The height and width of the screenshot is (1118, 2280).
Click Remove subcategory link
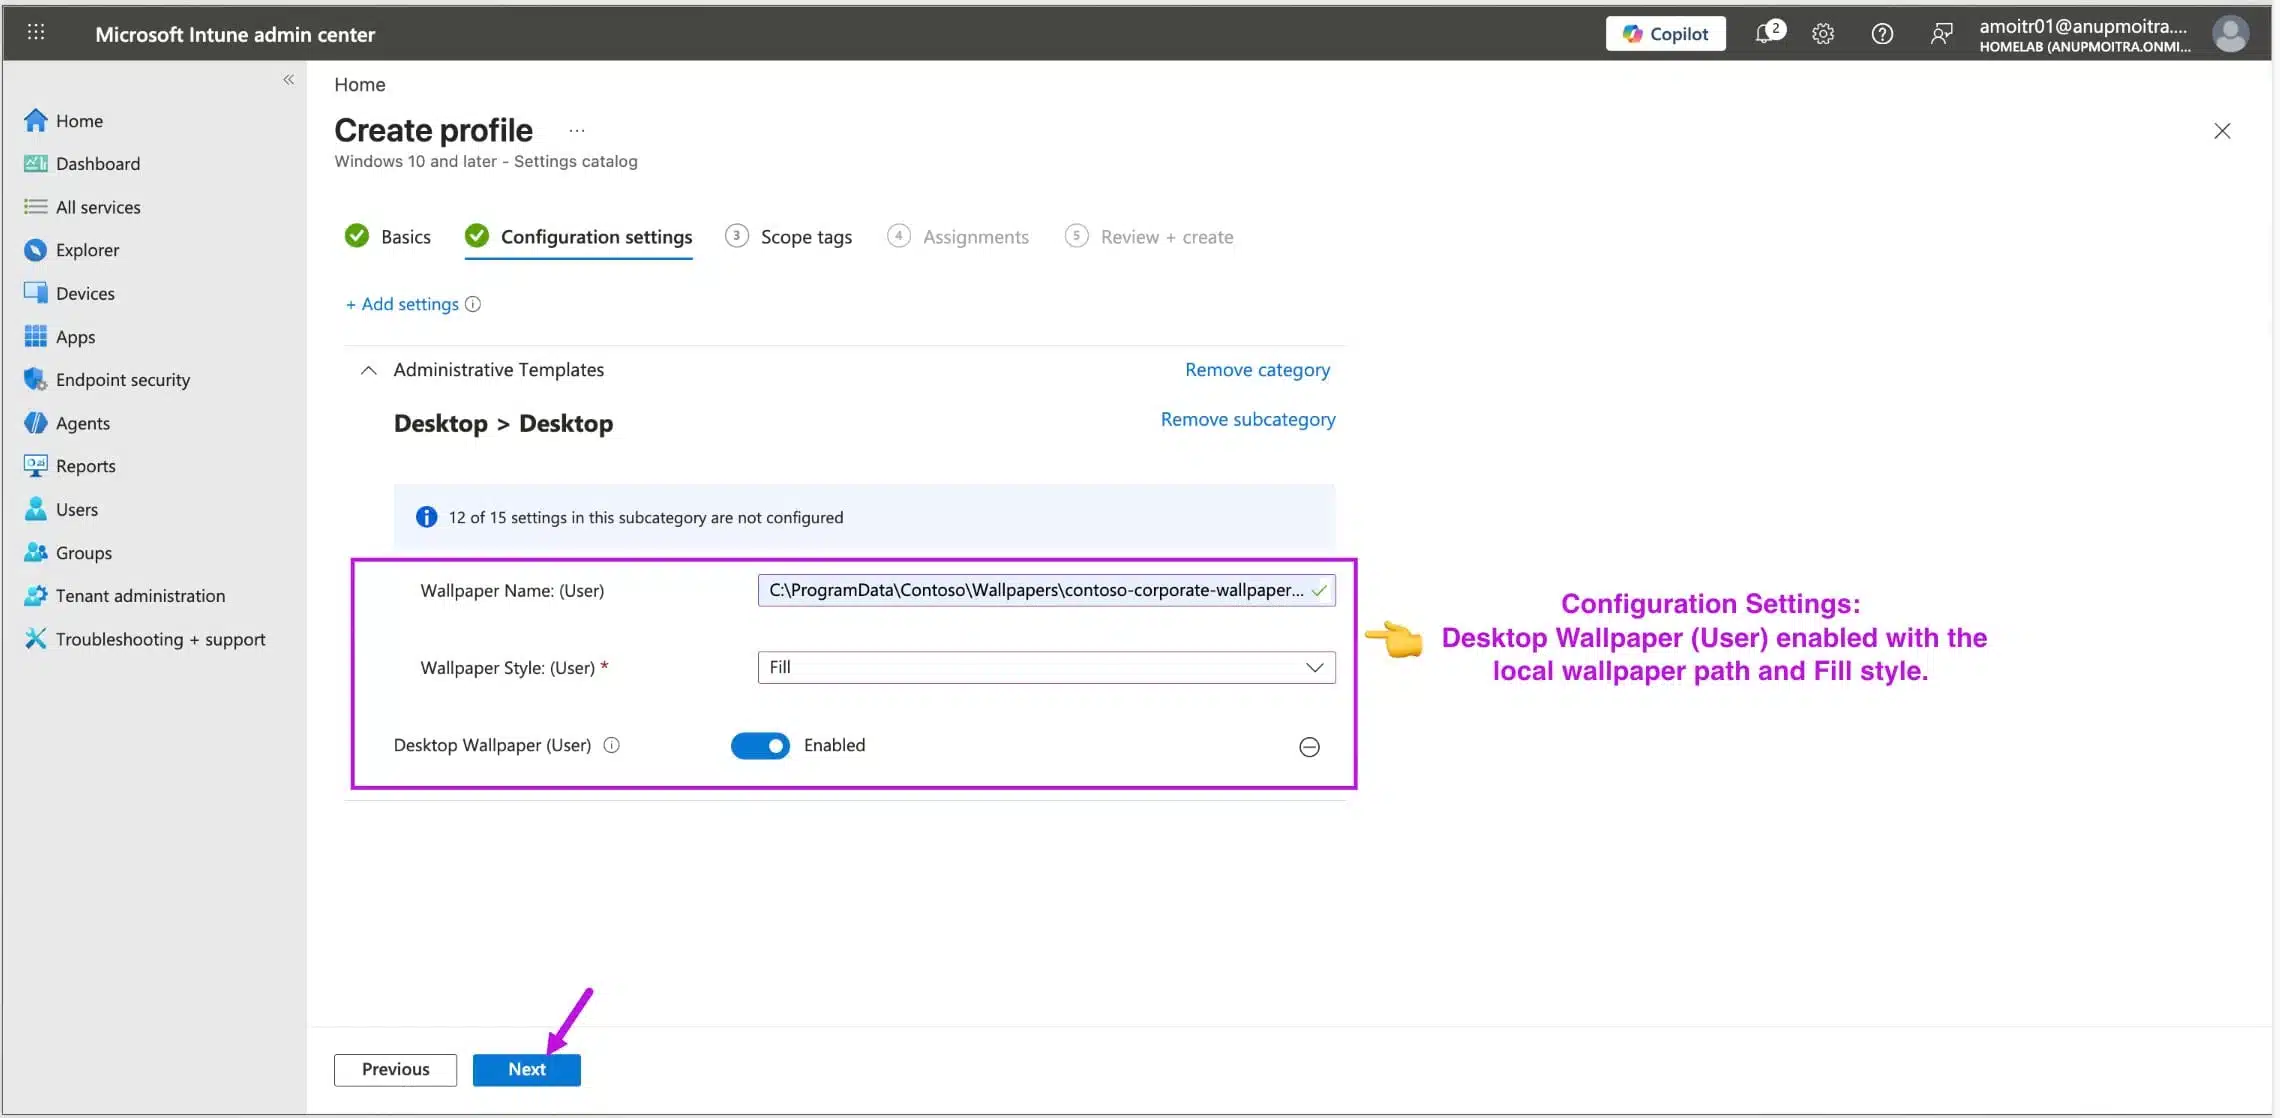(x=1247, y=420)
